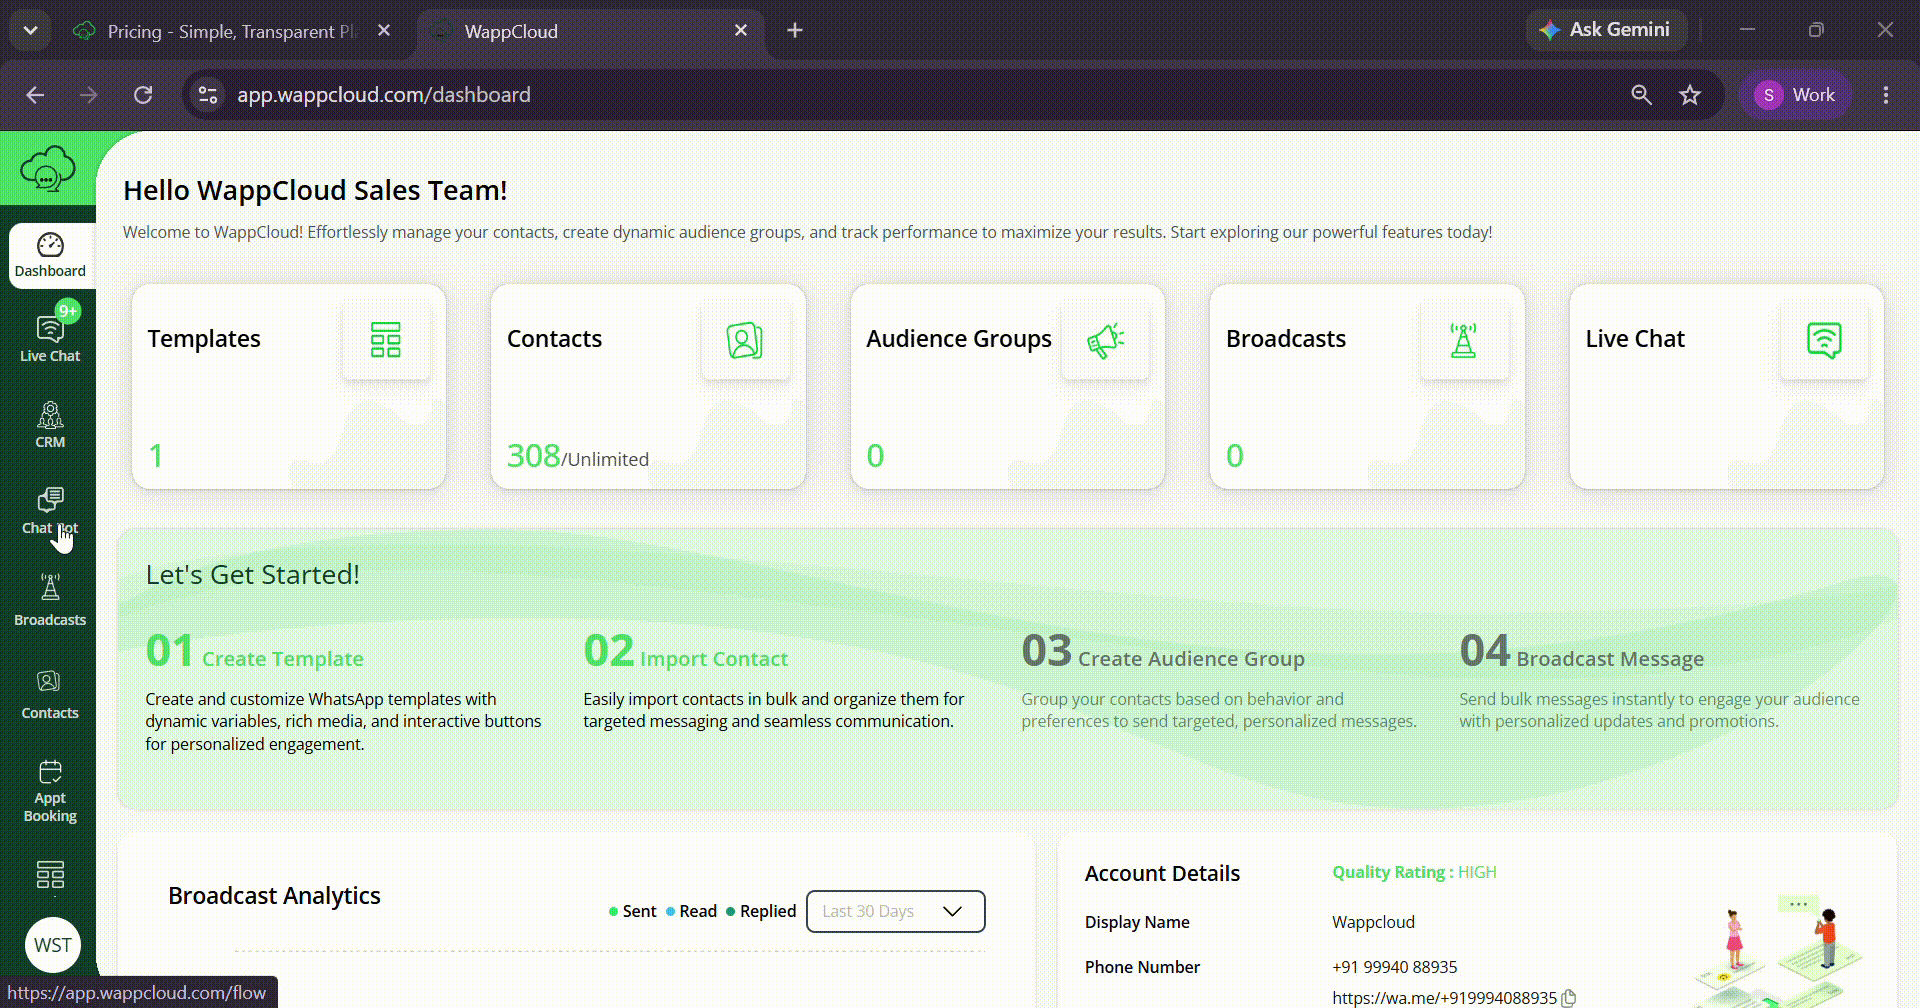Select Dashboard in the sidebar

click(50, 255)
